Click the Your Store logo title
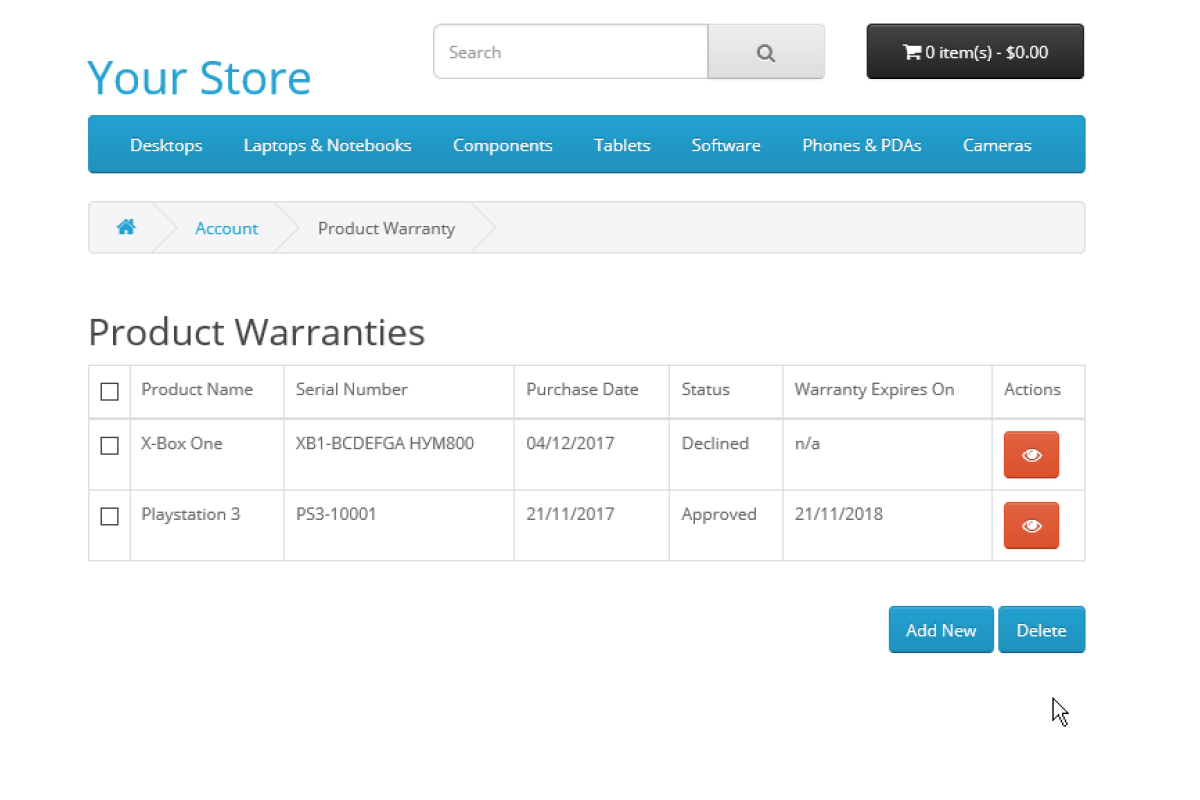This screenshot has width=1200, height=800. point(199,77)
